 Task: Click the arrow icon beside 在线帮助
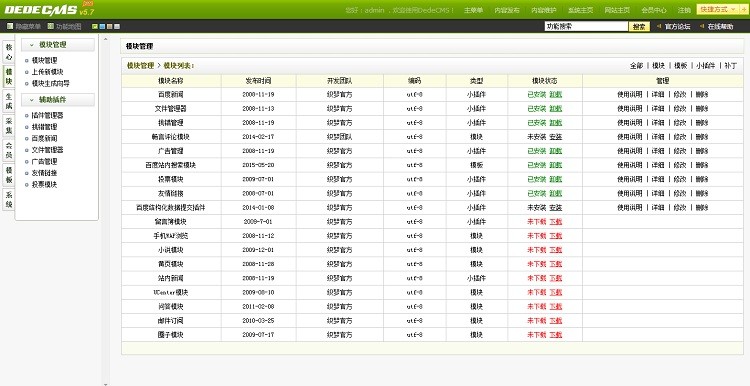tap(702, 26)
